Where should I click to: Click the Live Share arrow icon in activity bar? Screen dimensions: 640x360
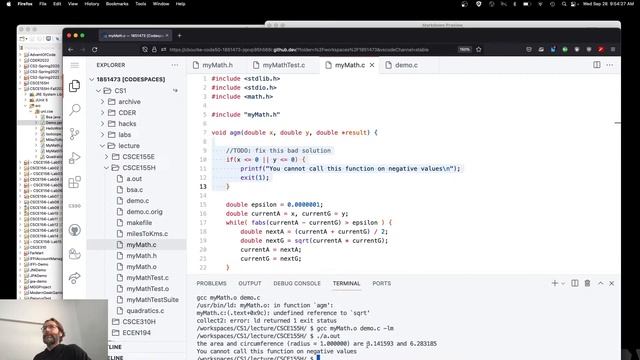(x=74, y=278)
